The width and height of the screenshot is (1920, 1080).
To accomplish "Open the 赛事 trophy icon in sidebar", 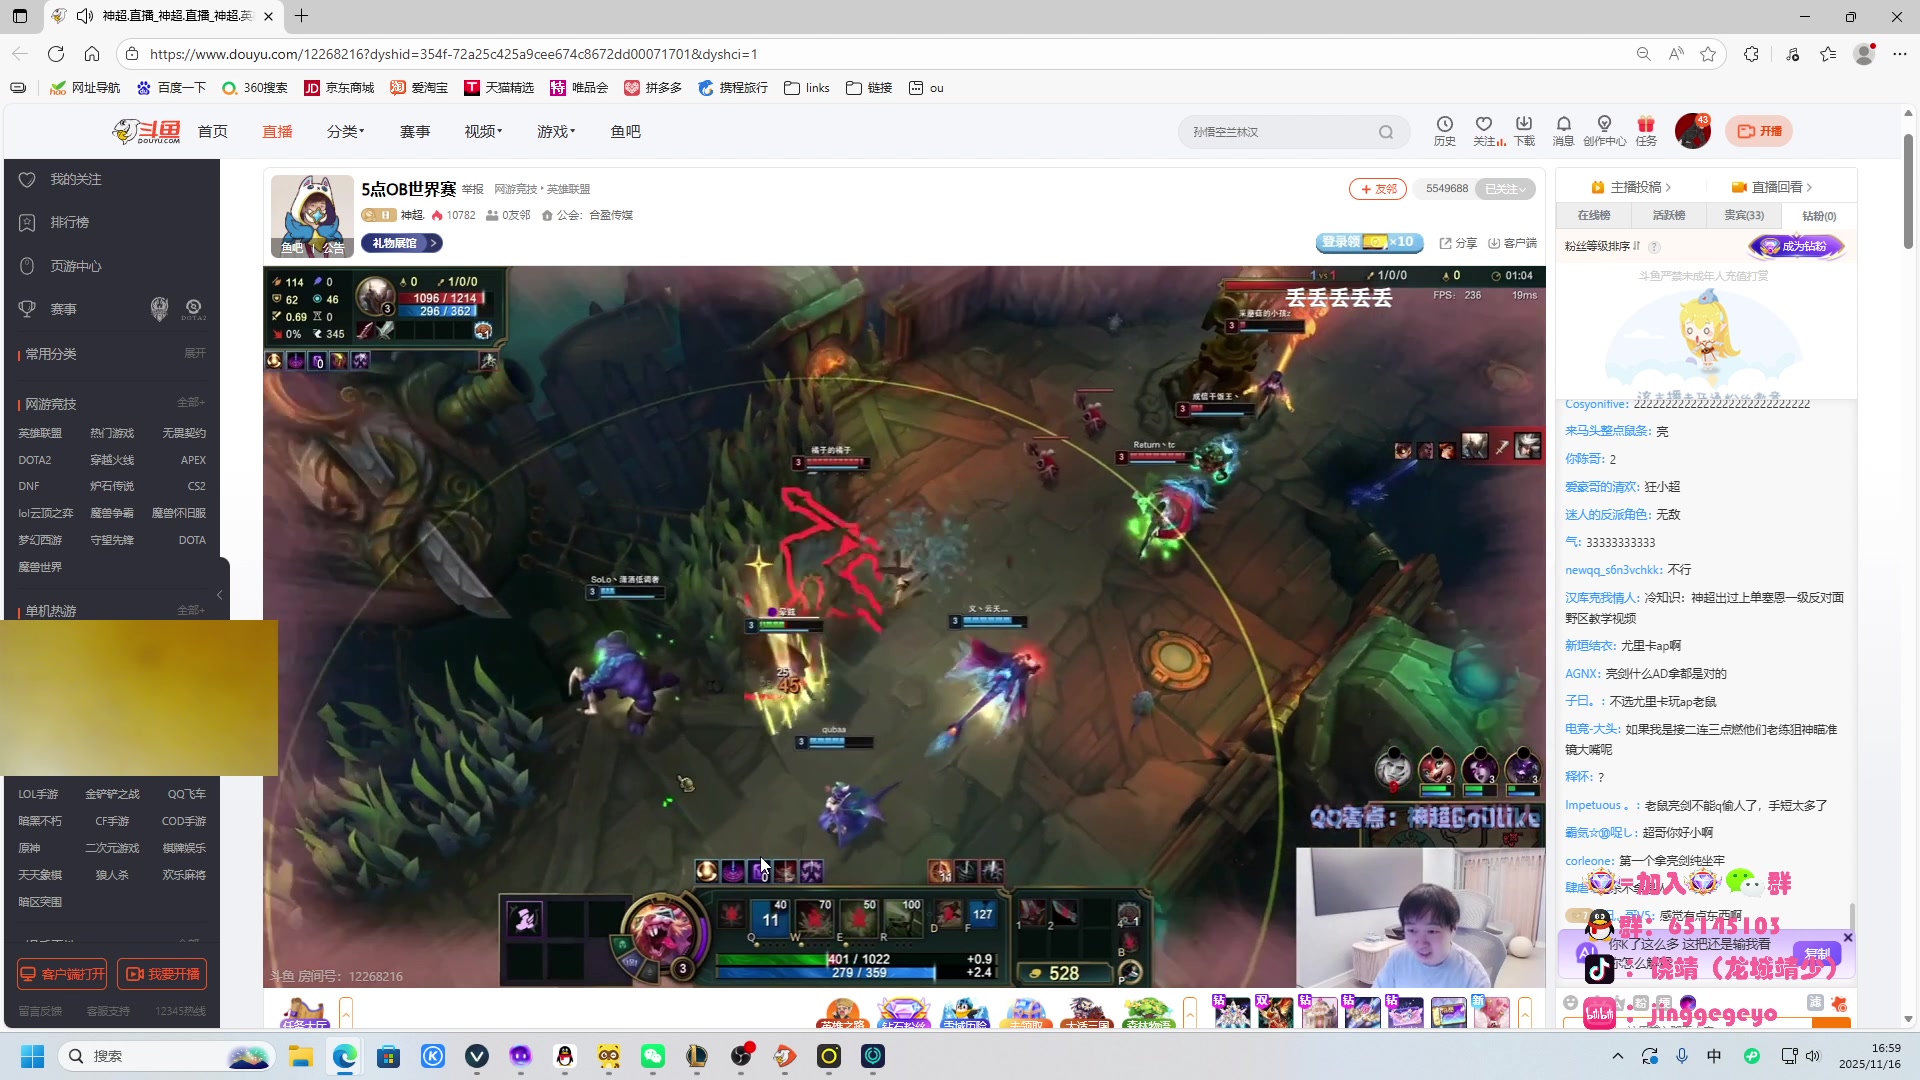I will click(27, 309).
